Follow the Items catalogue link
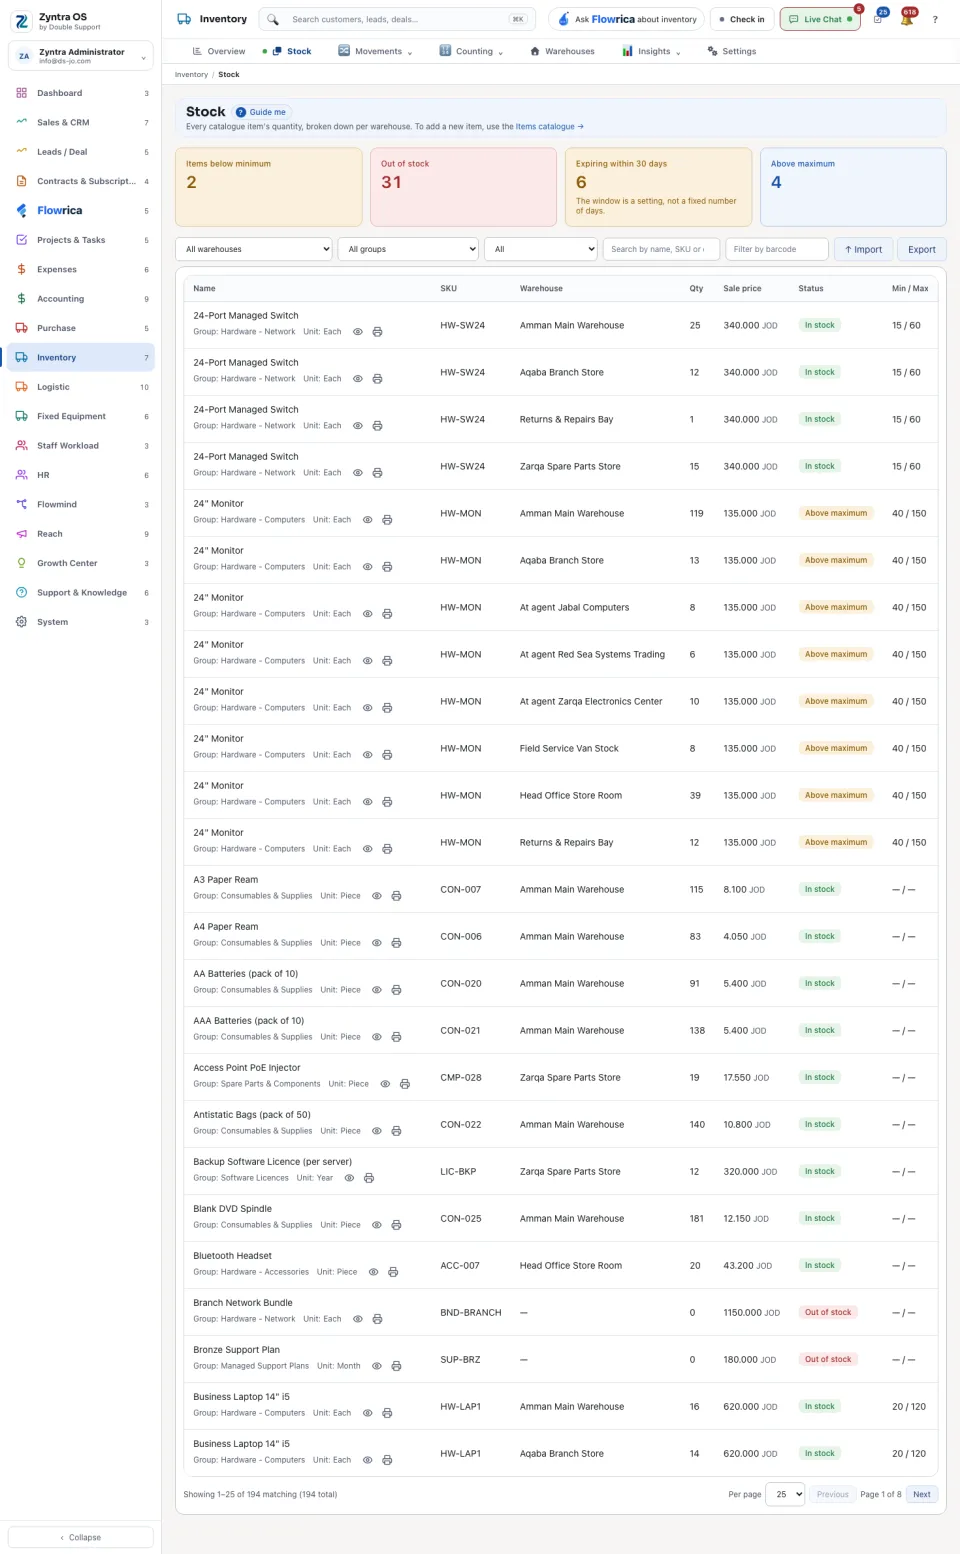960x1554 pixels. coord(549,127)
